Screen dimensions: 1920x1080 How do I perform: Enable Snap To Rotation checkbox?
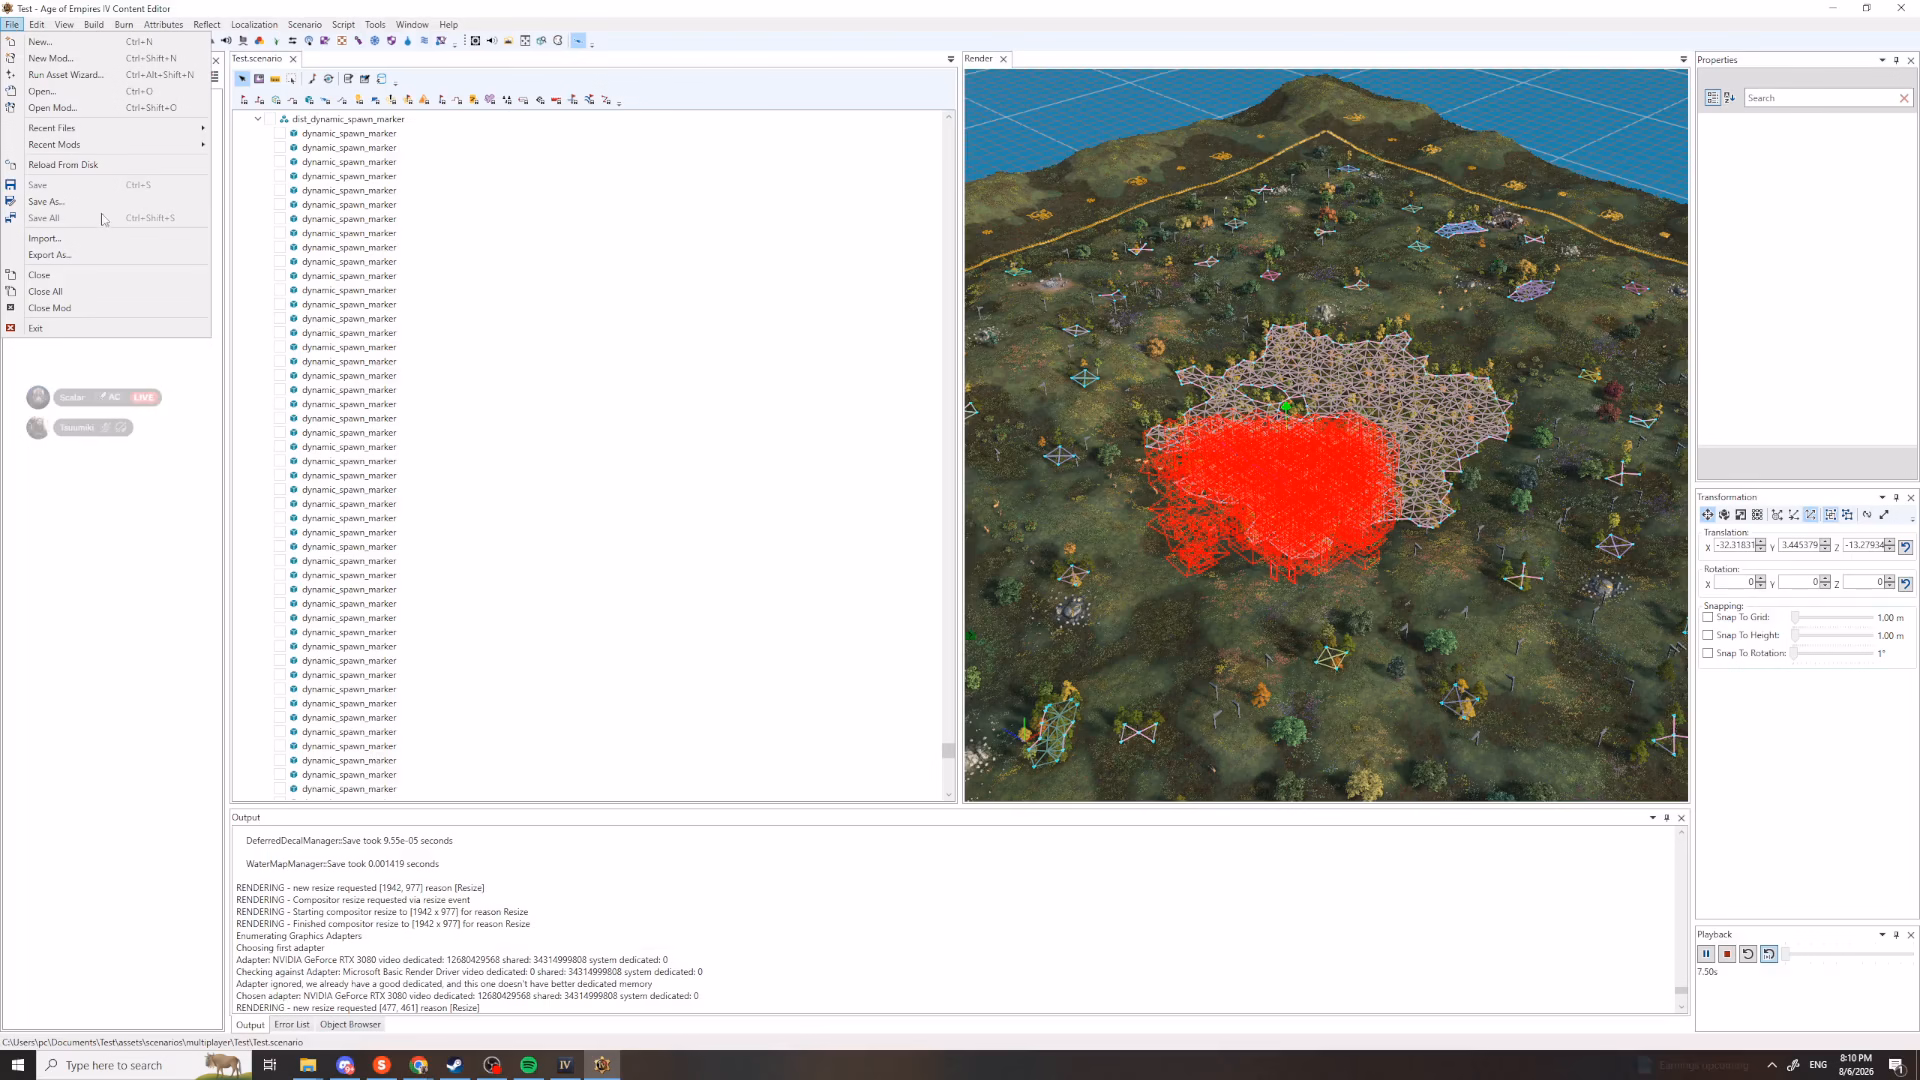[x=1708, y=653]
